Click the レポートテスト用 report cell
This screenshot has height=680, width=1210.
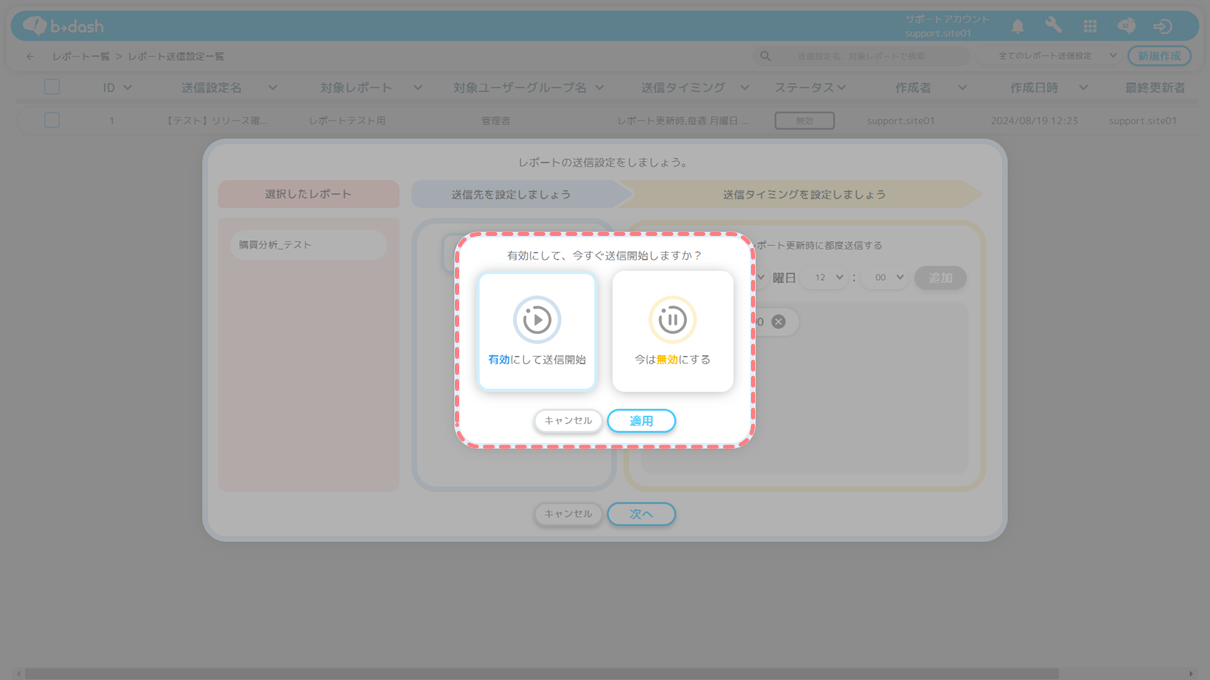(347, 121)
